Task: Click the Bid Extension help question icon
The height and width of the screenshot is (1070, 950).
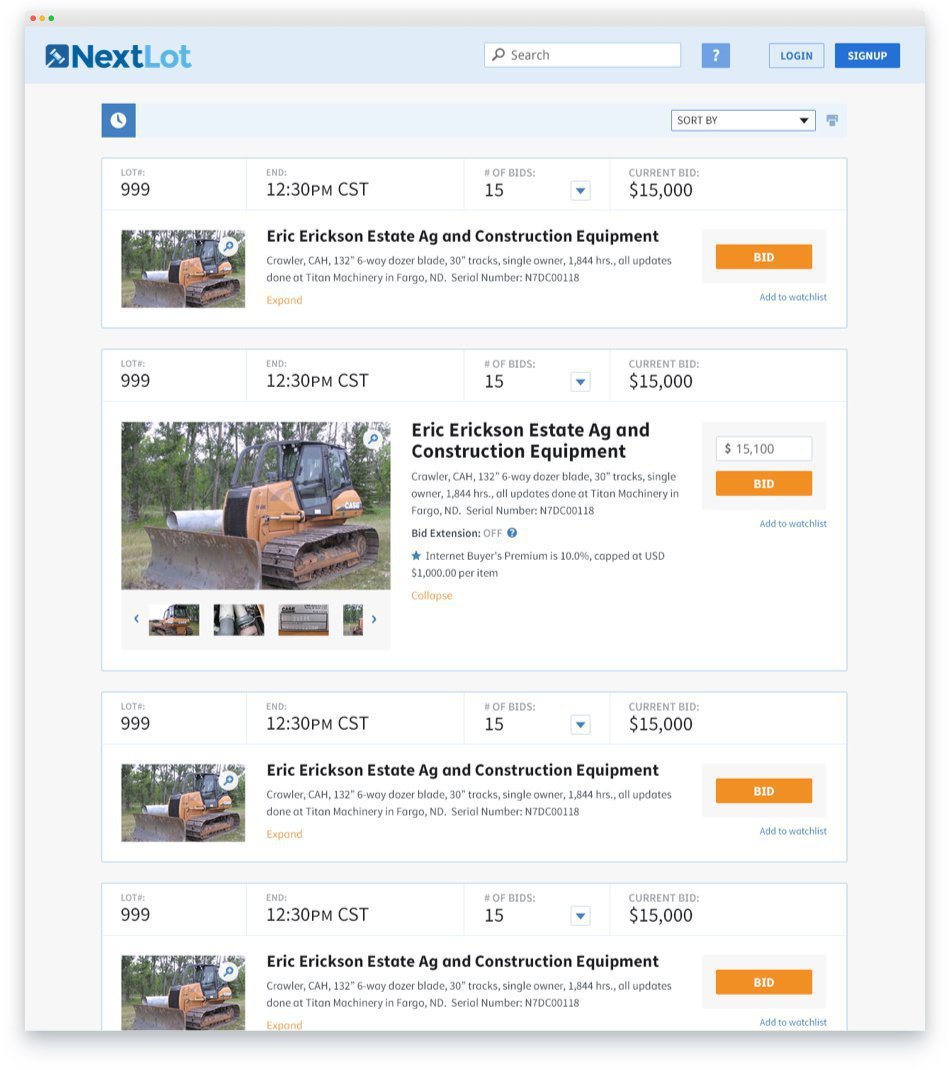Action: click(x=512, y=533)
